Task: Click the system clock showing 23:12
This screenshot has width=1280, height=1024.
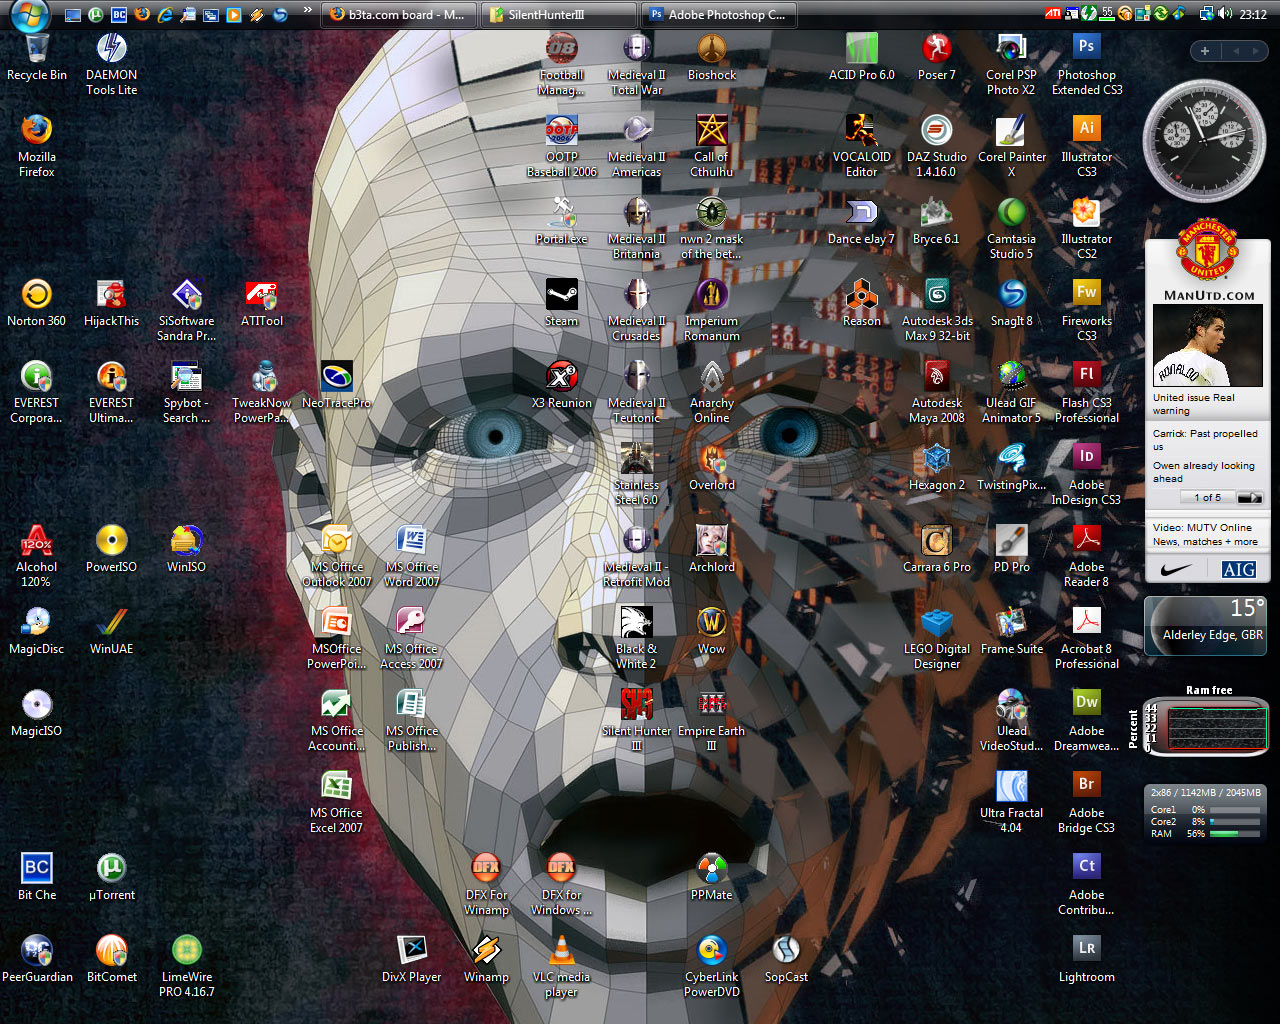Action: tap(1253, 14)
